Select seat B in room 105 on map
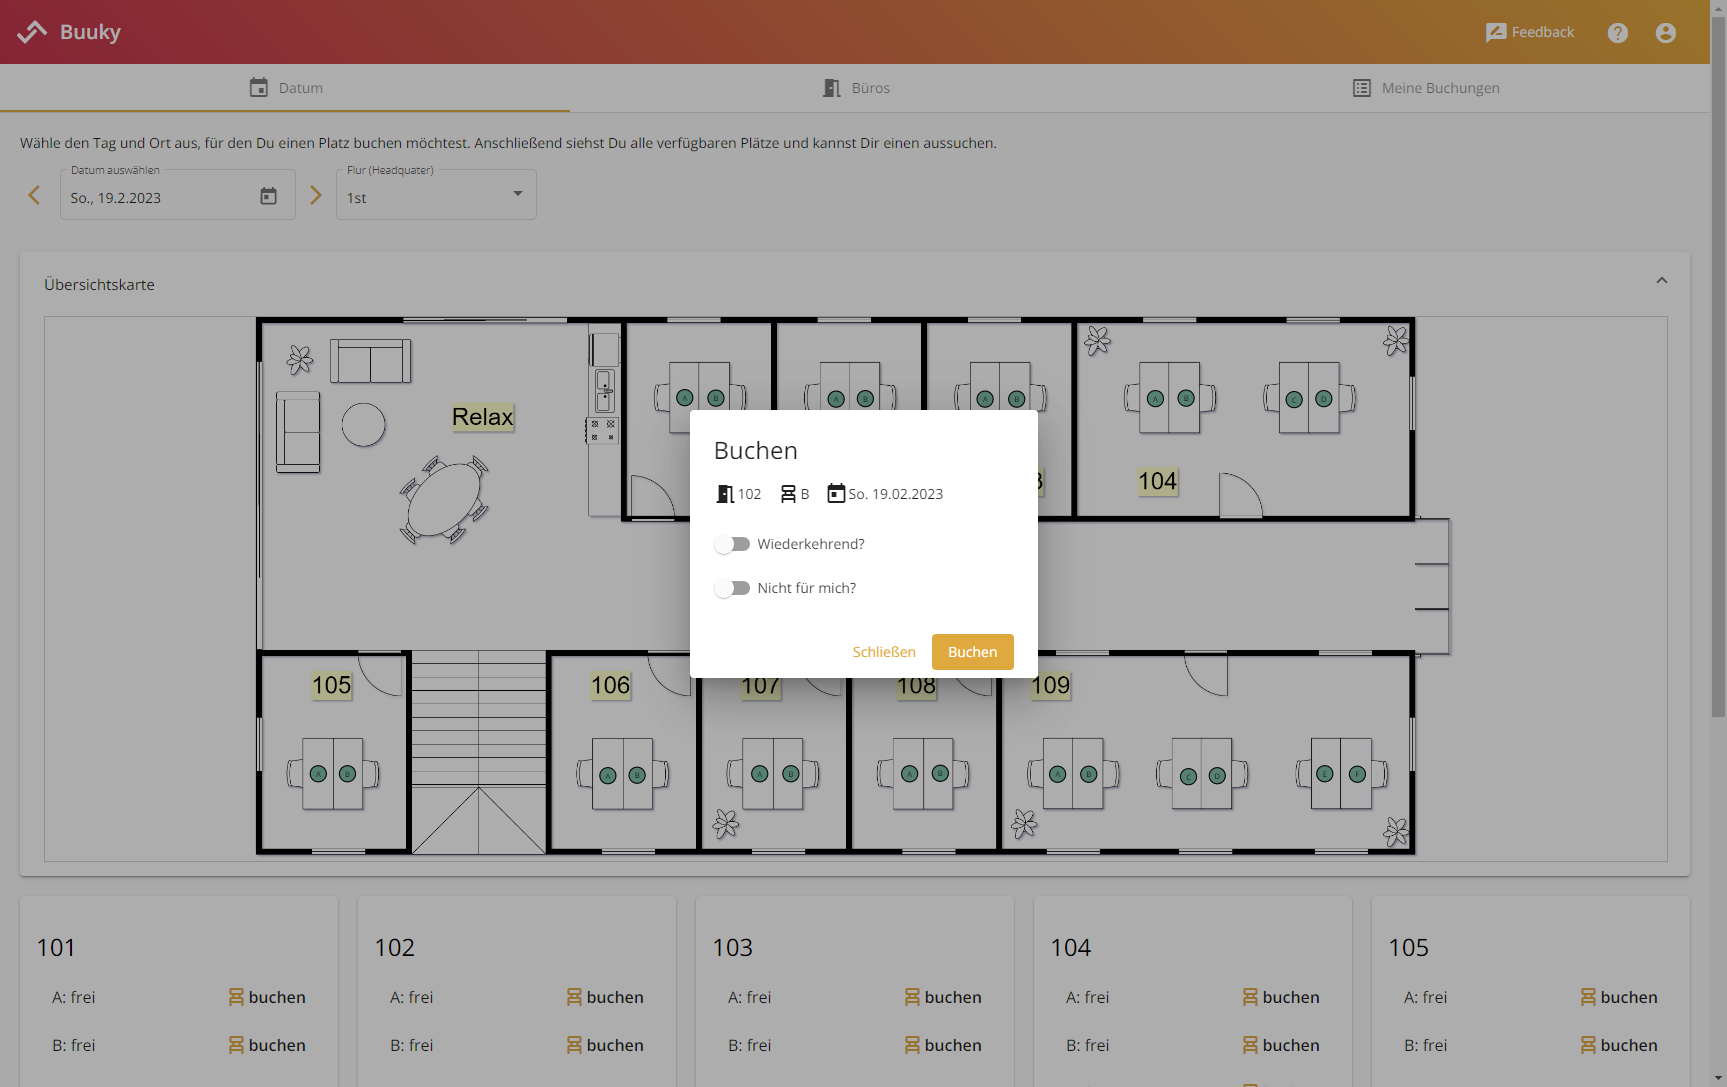Screen dimensions: 1727x1087 (348, 774)
